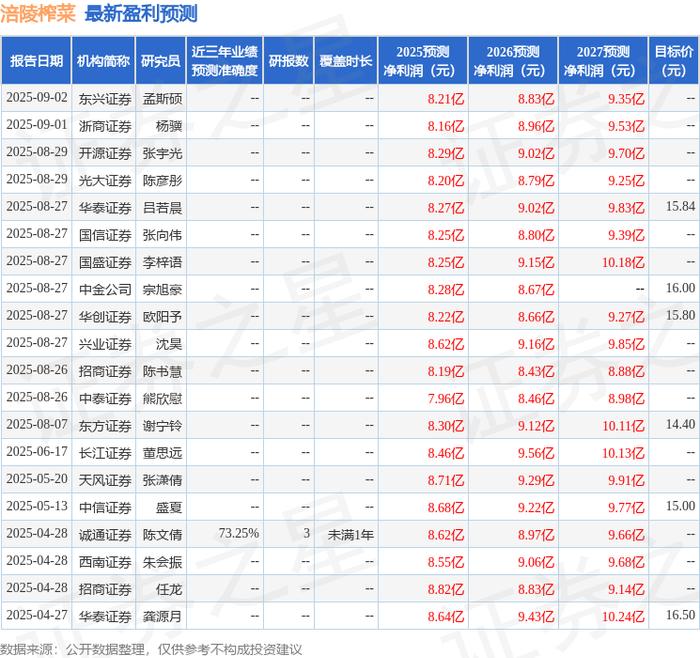Click target price 16.50

pos(680,615)
